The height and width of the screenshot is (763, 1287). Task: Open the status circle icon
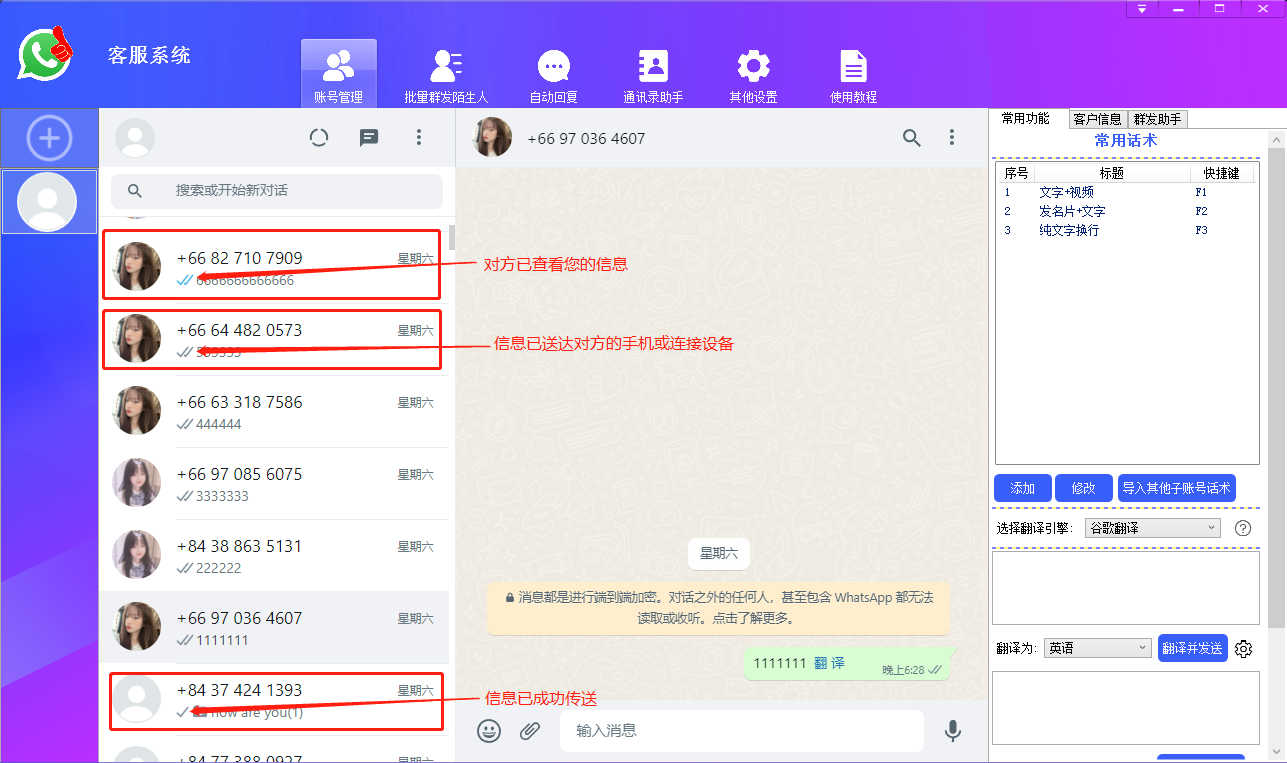point(319,138)
